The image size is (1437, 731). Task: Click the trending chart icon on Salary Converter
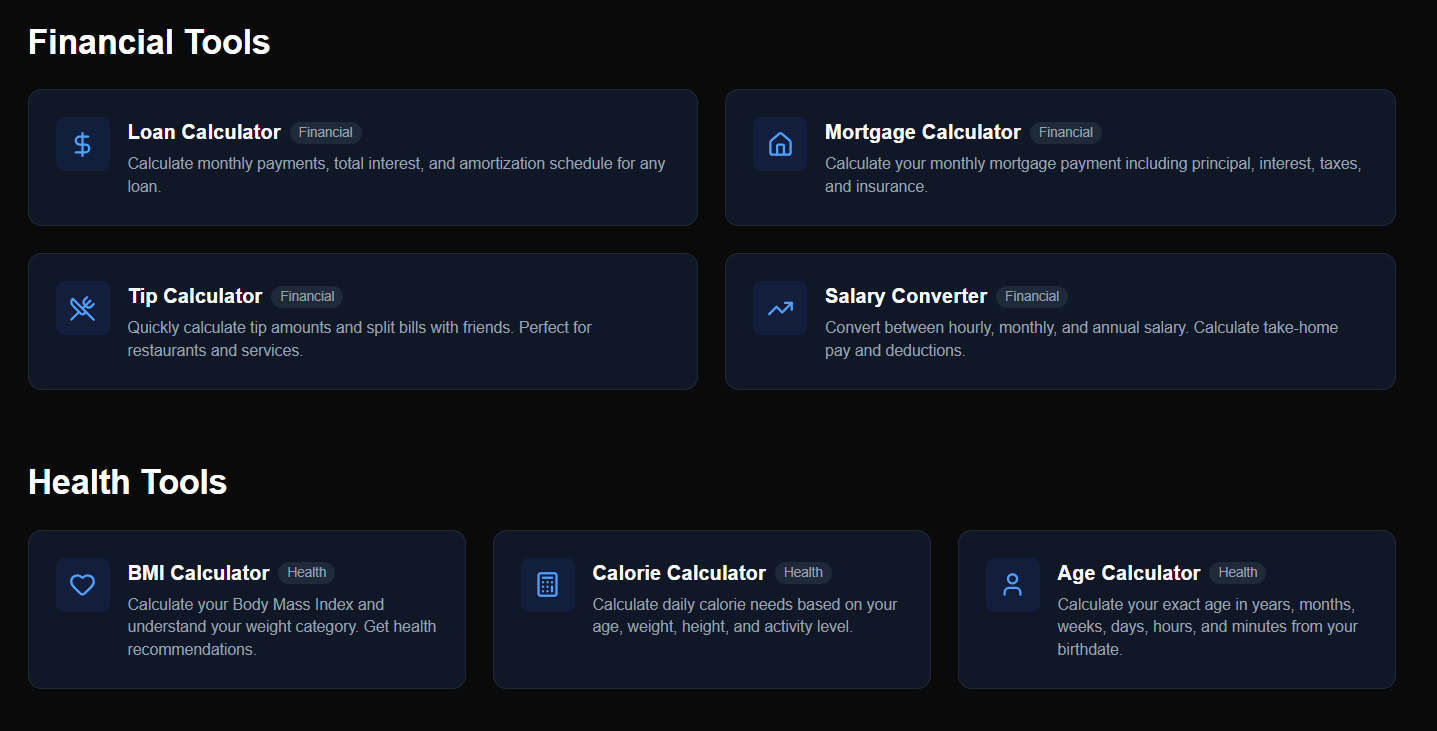(779, 307)
